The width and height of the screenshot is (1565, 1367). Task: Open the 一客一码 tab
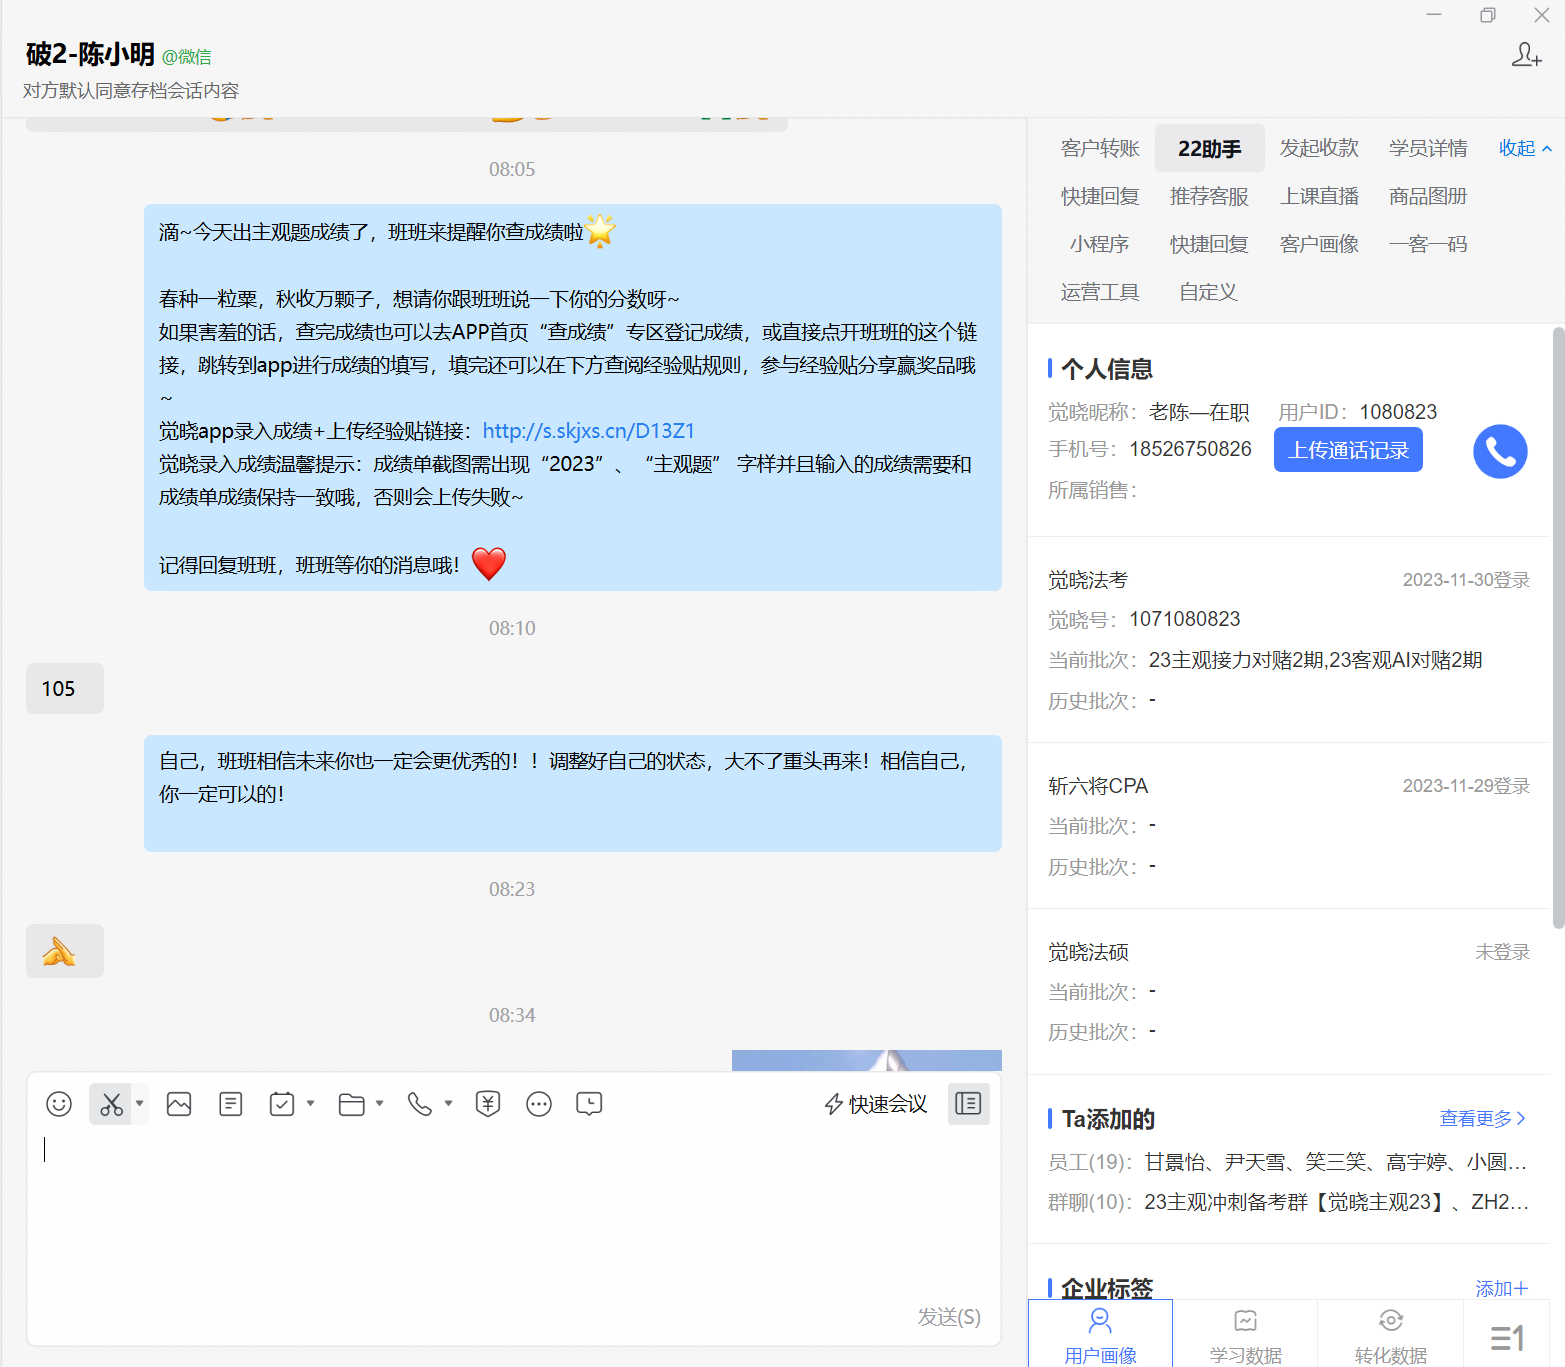(x=1428, y=245)
